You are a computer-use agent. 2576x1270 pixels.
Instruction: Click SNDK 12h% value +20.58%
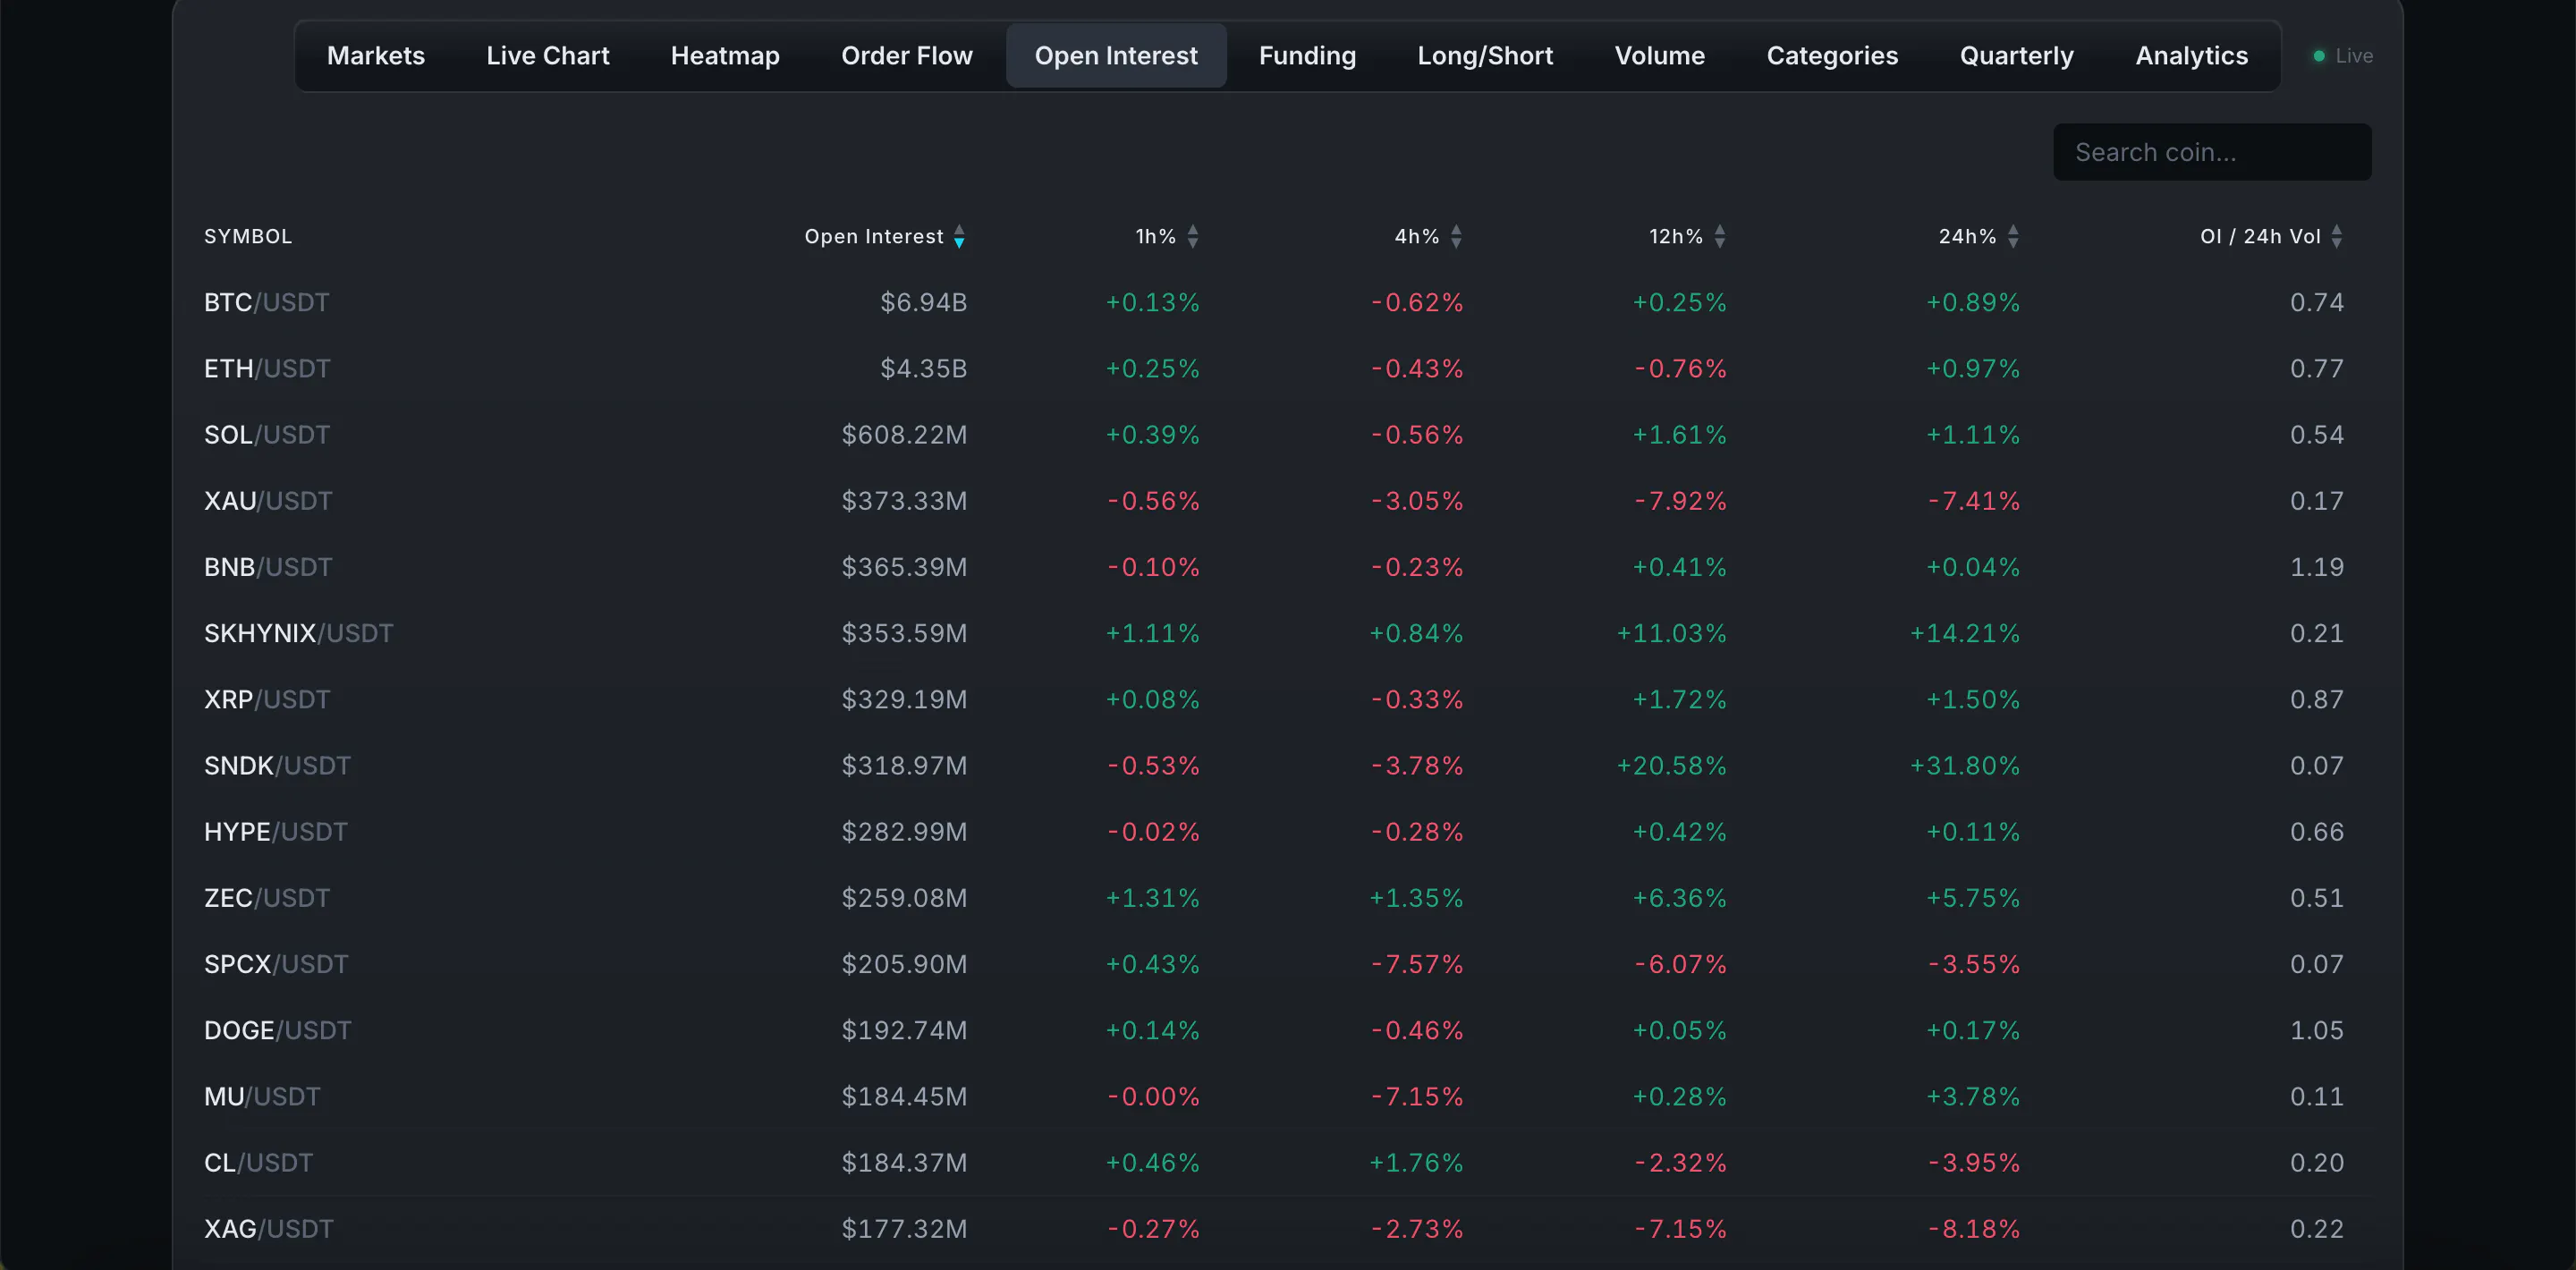[1672, 766]
